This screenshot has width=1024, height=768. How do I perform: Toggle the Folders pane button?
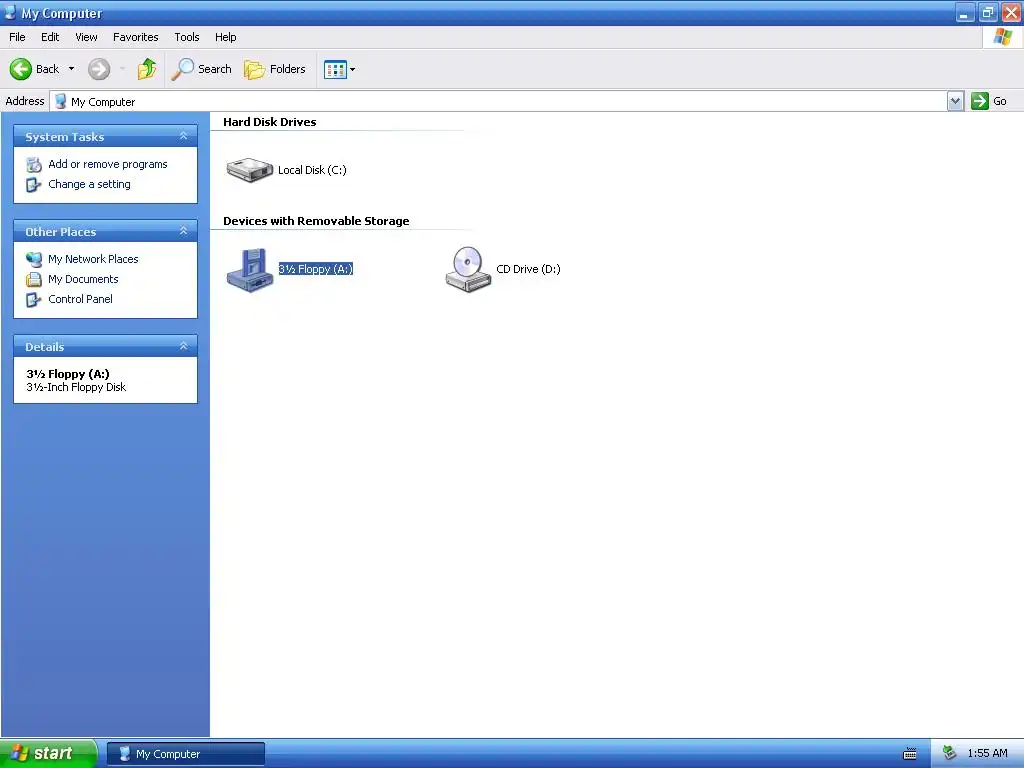(x=274, y=69)
